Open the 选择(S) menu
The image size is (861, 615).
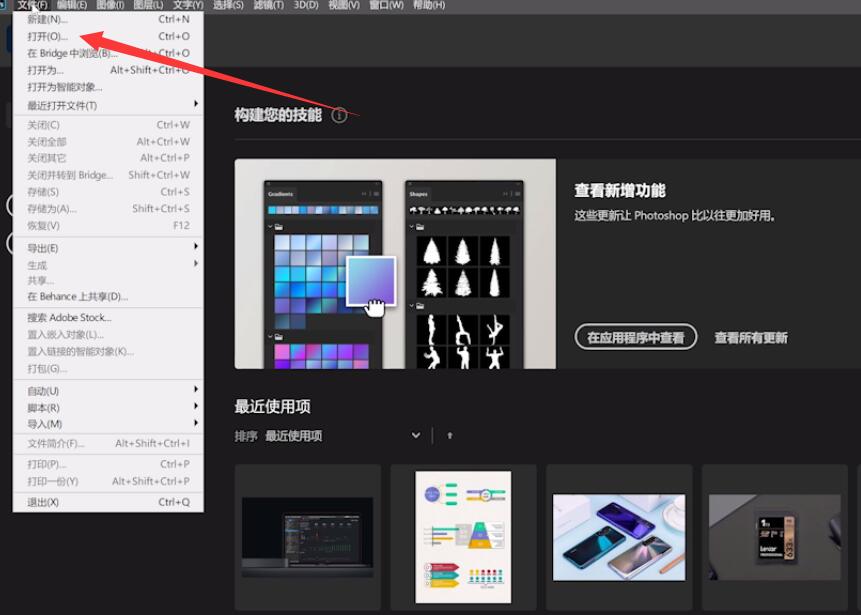[228, 5]
